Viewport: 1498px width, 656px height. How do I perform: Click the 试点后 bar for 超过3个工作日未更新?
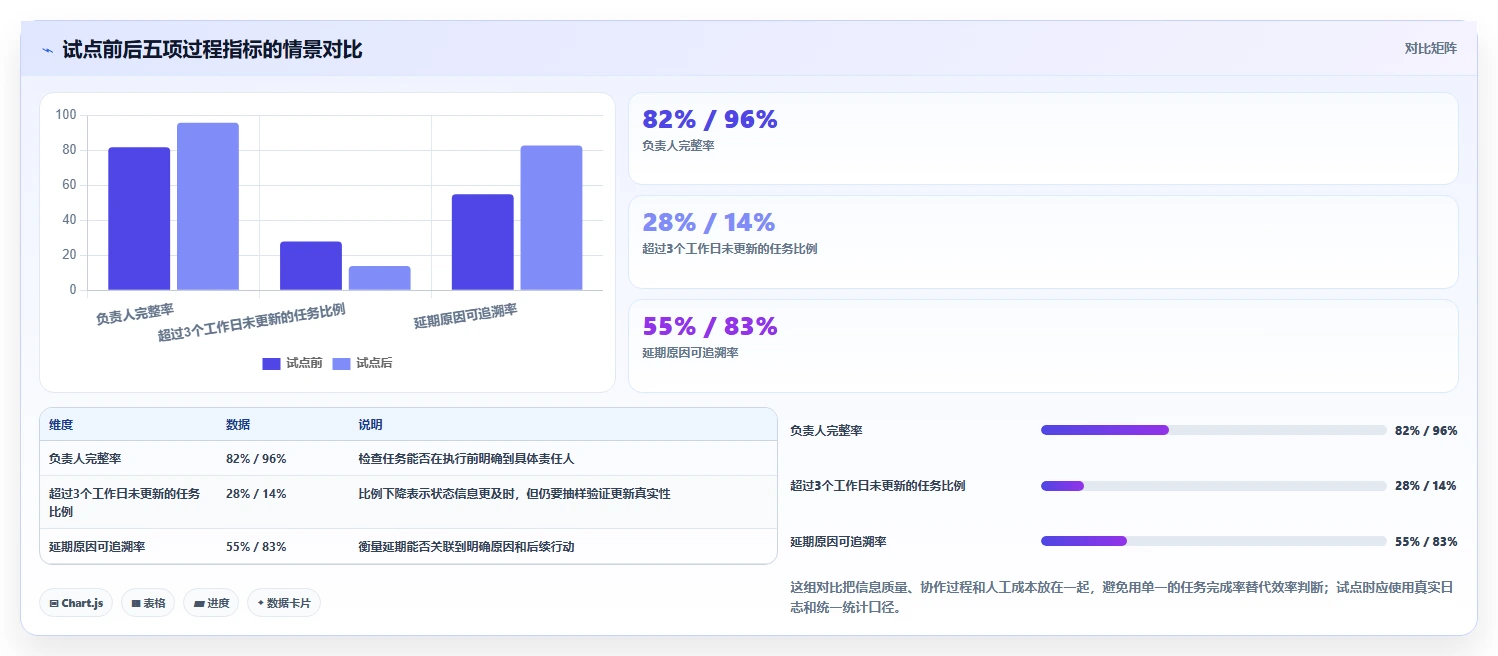[380, 278]
